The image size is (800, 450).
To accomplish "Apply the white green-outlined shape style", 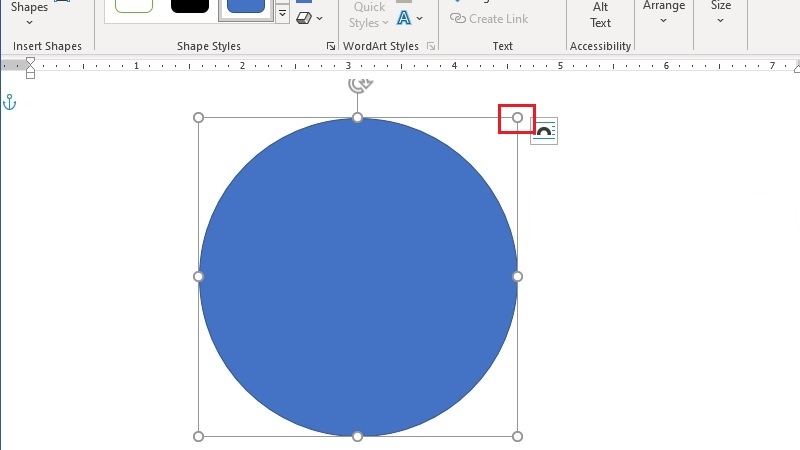I will [134, 6].
